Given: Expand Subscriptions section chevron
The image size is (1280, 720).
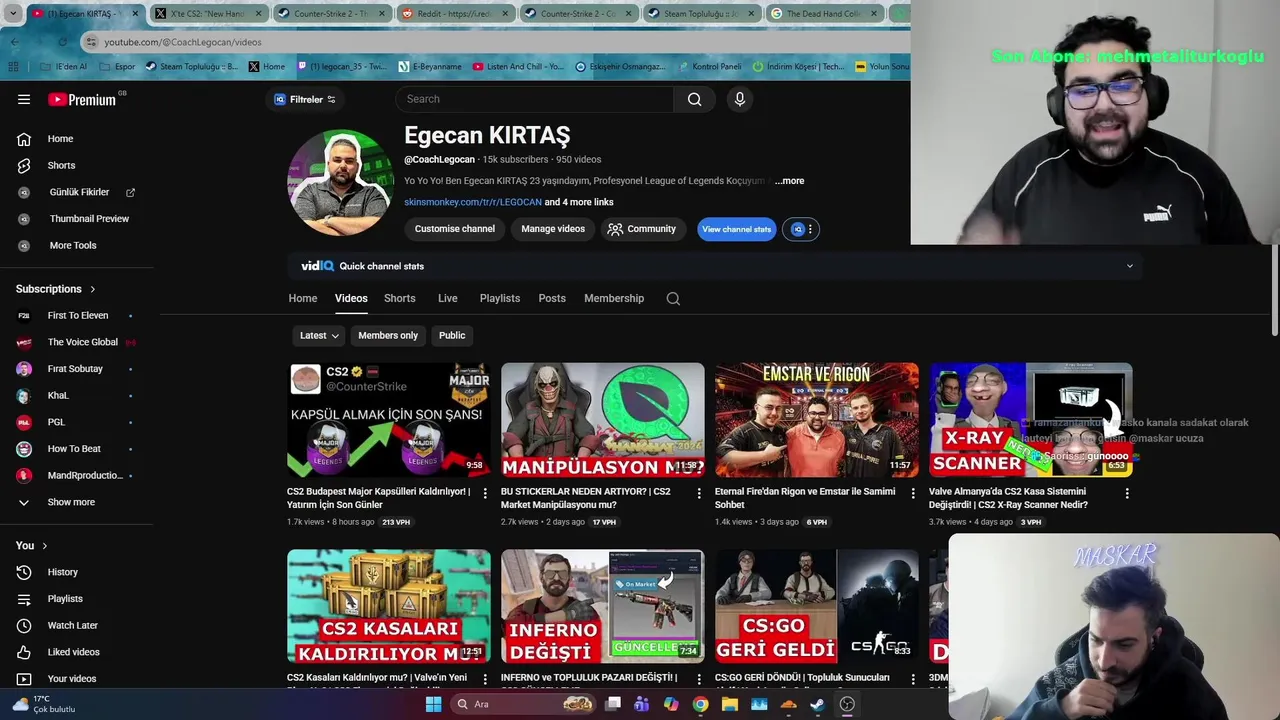Looking at the screenshot, I should tap(93, 289).
